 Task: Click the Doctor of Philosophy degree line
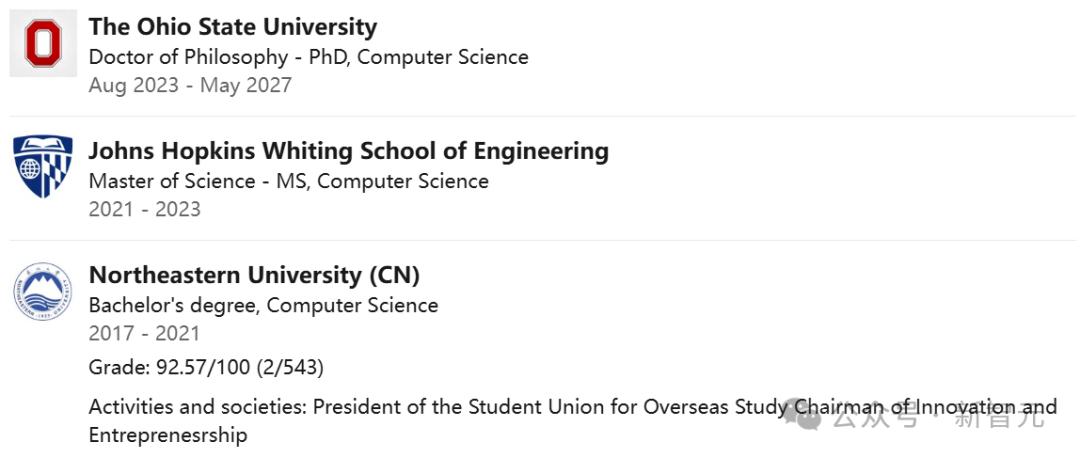[308, 57]
